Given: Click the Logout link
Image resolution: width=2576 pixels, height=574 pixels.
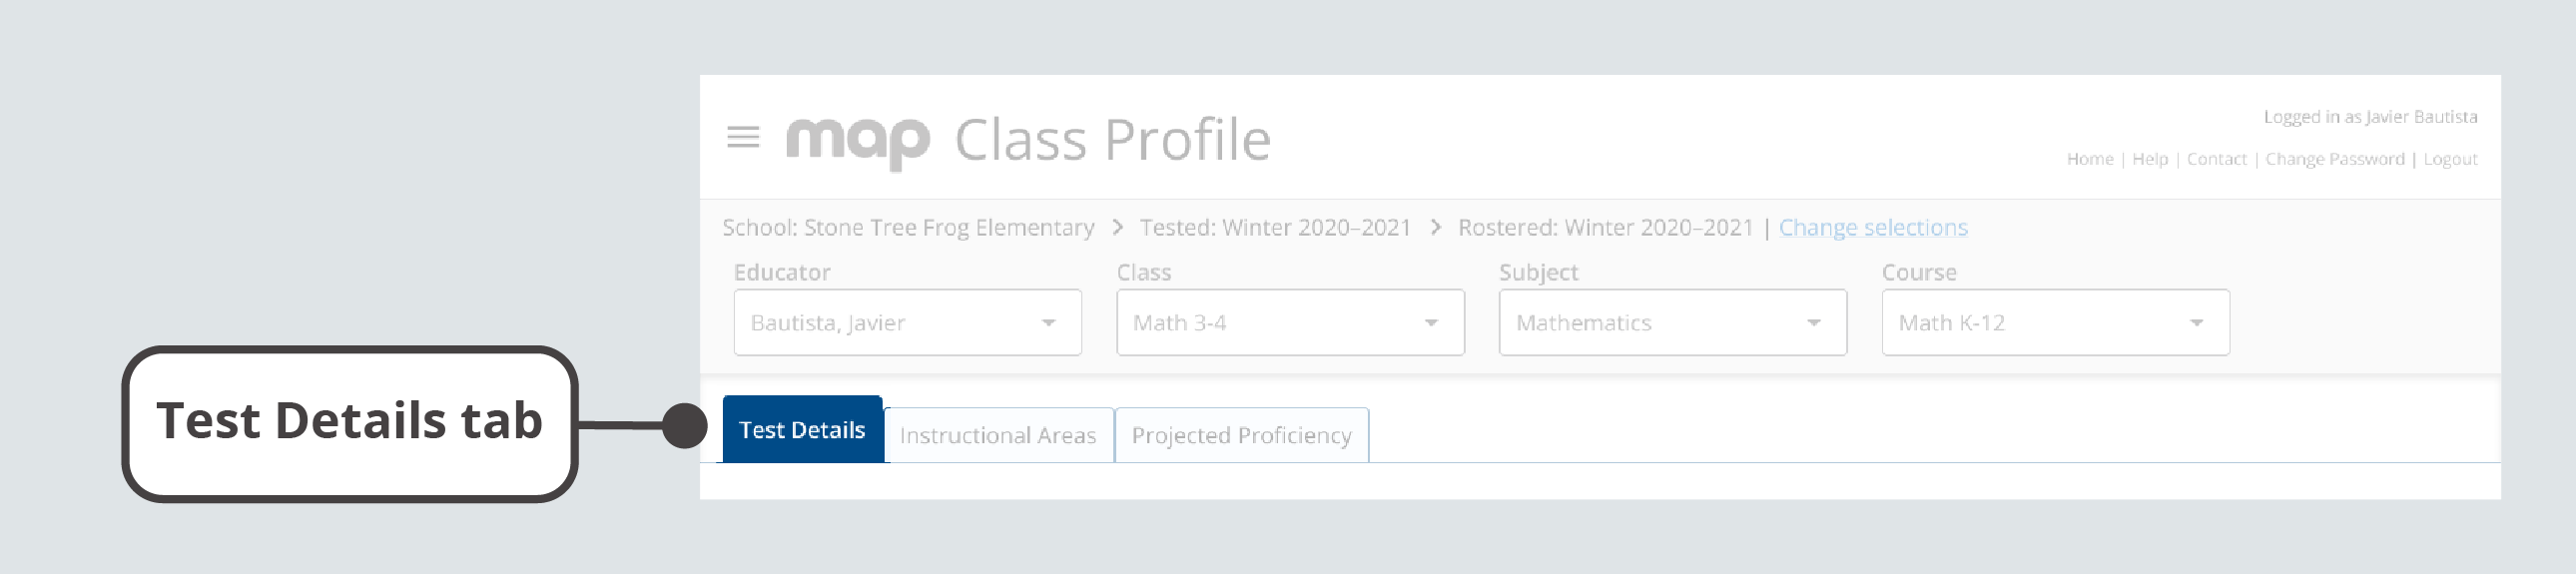Looking at the screenshot, I should [2449, 159].
